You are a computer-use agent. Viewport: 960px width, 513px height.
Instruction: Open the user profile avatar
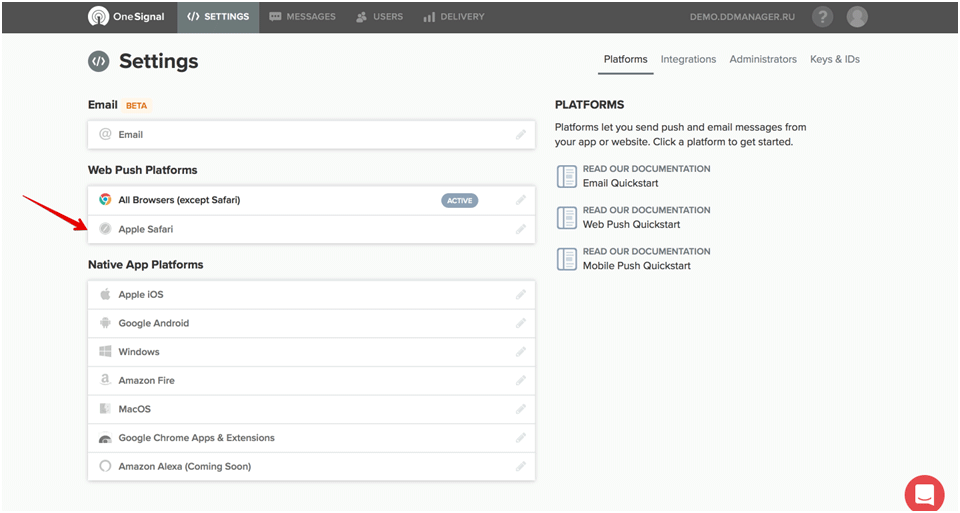pyautogui.click(x=857, y=17)
